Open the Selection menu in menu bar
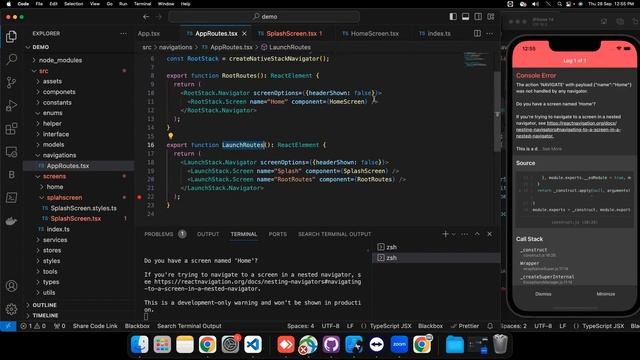The height and width of the screenshot is (360, 640). (73, 4)
